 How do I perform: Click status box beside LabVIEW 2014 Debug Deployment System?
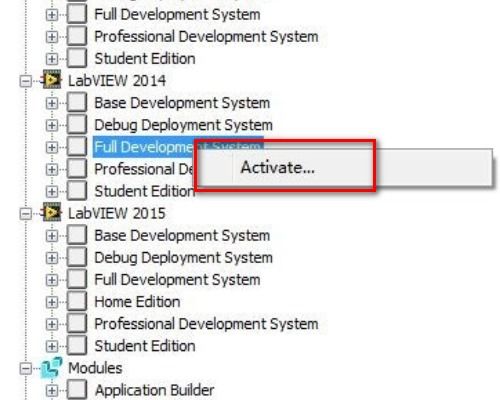click(77, 125)
